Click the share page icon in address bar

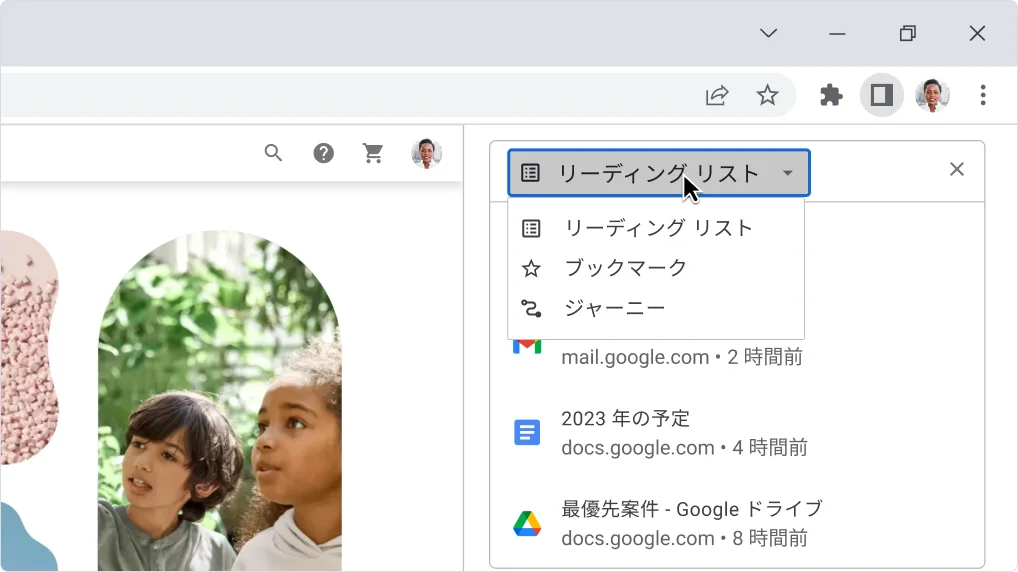click(x=717, y=95)
